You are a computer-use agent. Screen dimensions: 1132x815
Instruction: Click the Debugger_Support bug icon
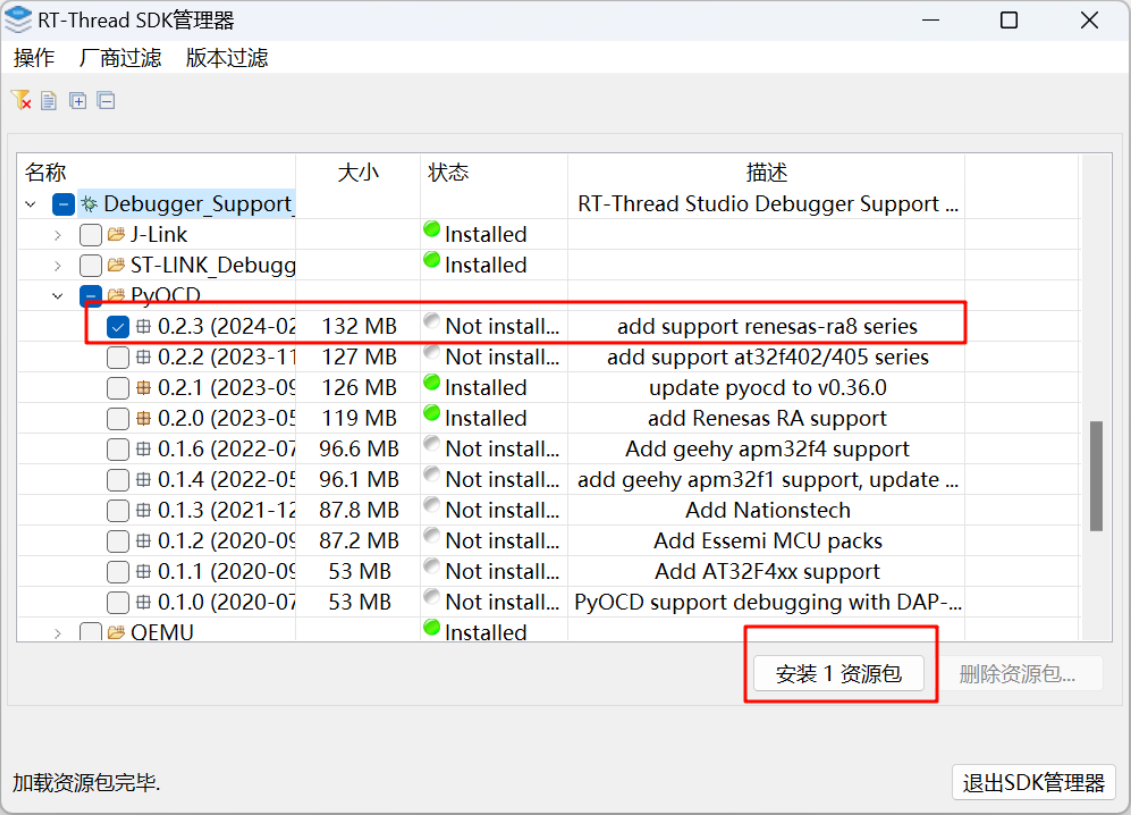coord(89,204)
